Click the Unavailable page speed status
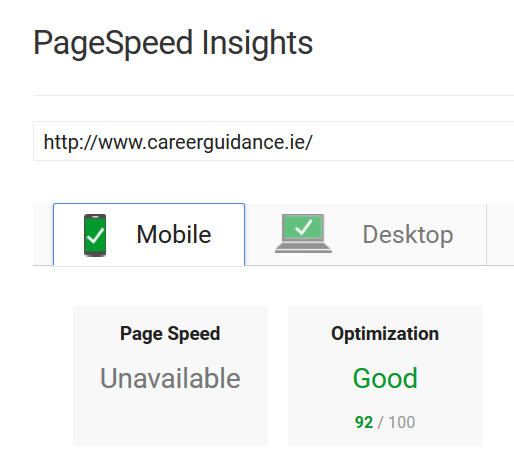Screen dimensions: 514x470 click(170, 378)
